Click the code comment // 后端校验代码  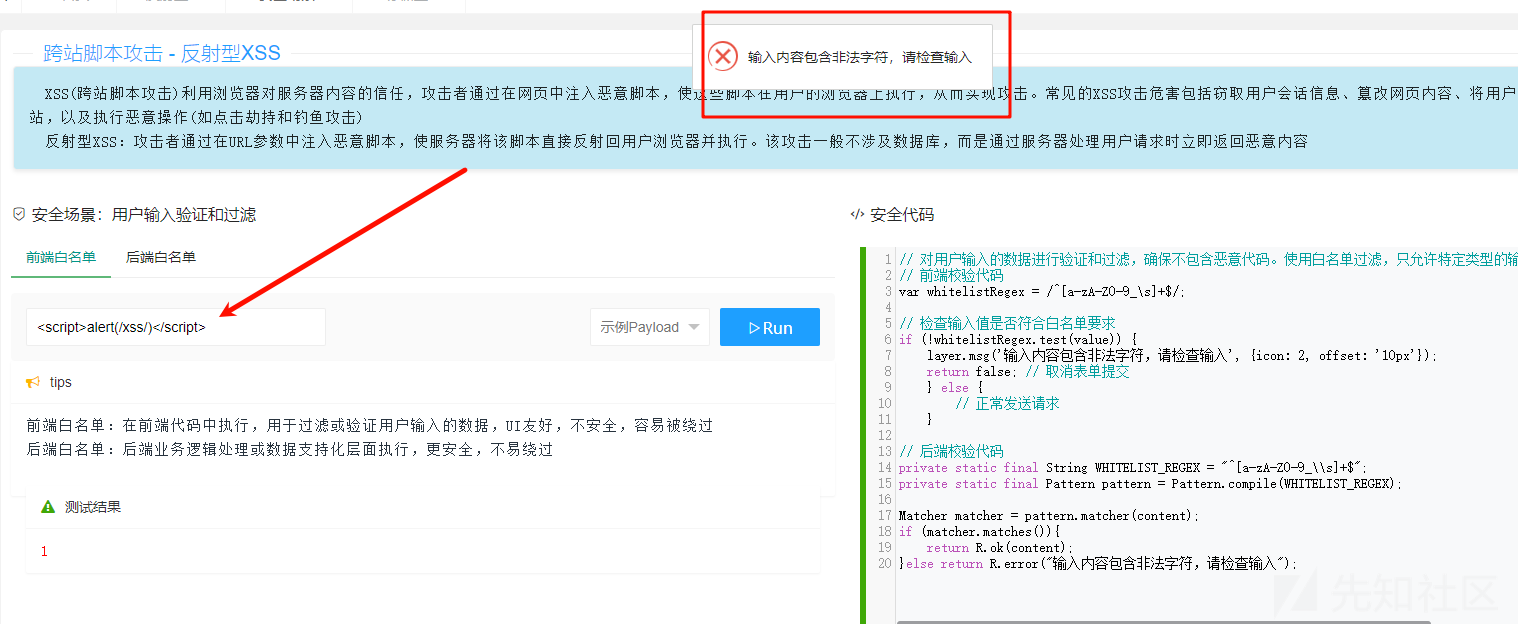point(951,451)
